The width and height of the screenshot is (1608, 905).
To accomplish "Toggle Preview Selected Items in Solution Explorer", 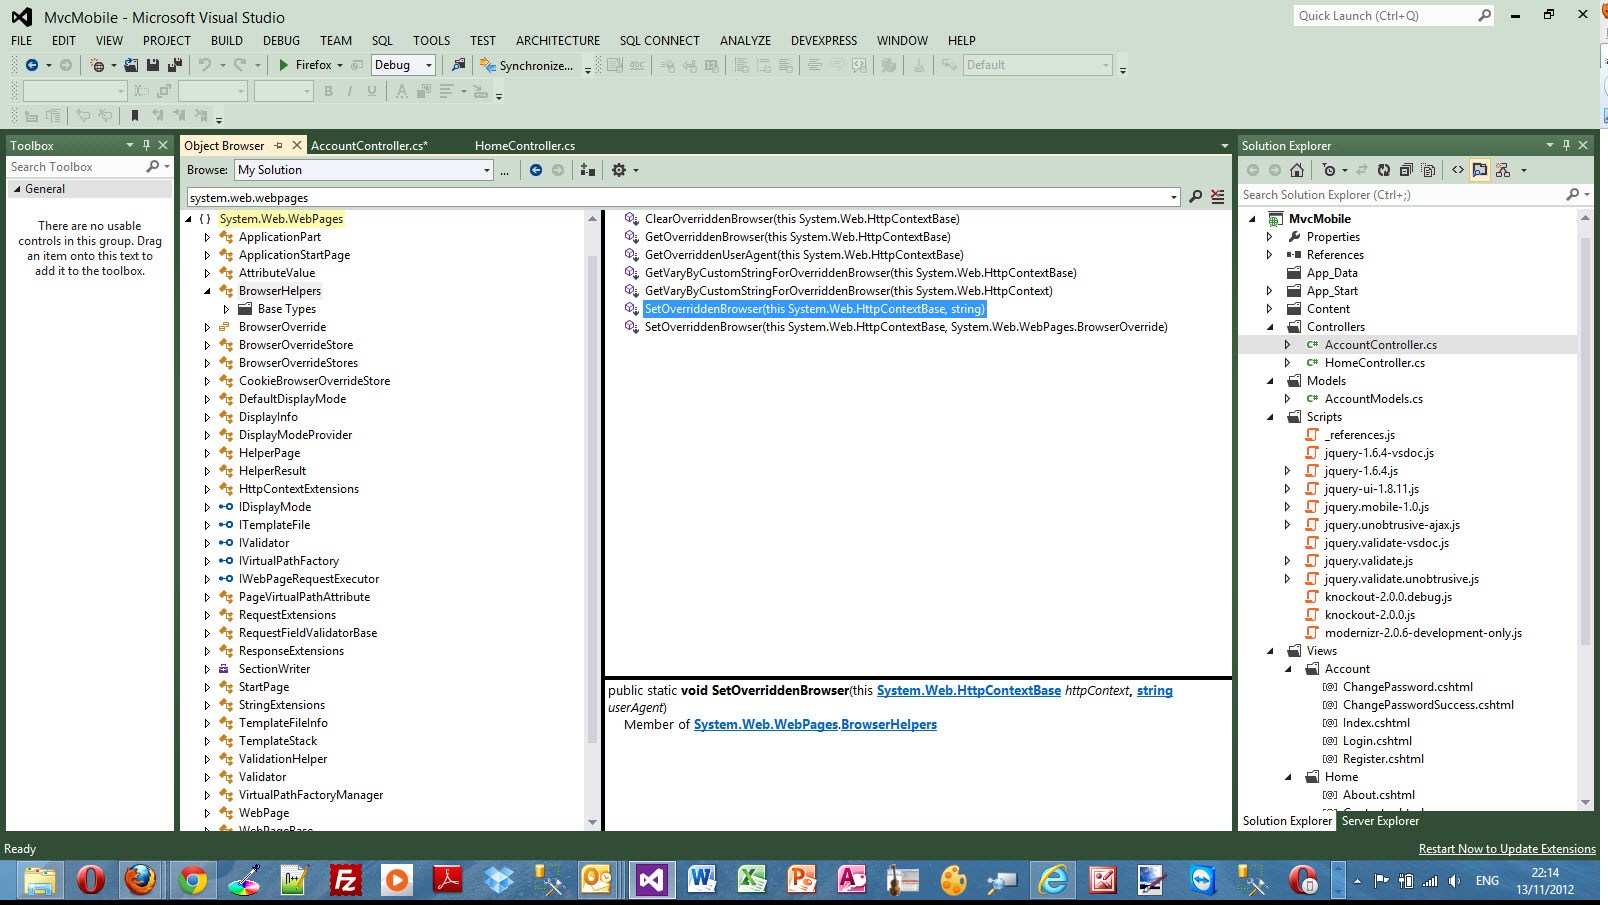I will (x=1480, y=170).
